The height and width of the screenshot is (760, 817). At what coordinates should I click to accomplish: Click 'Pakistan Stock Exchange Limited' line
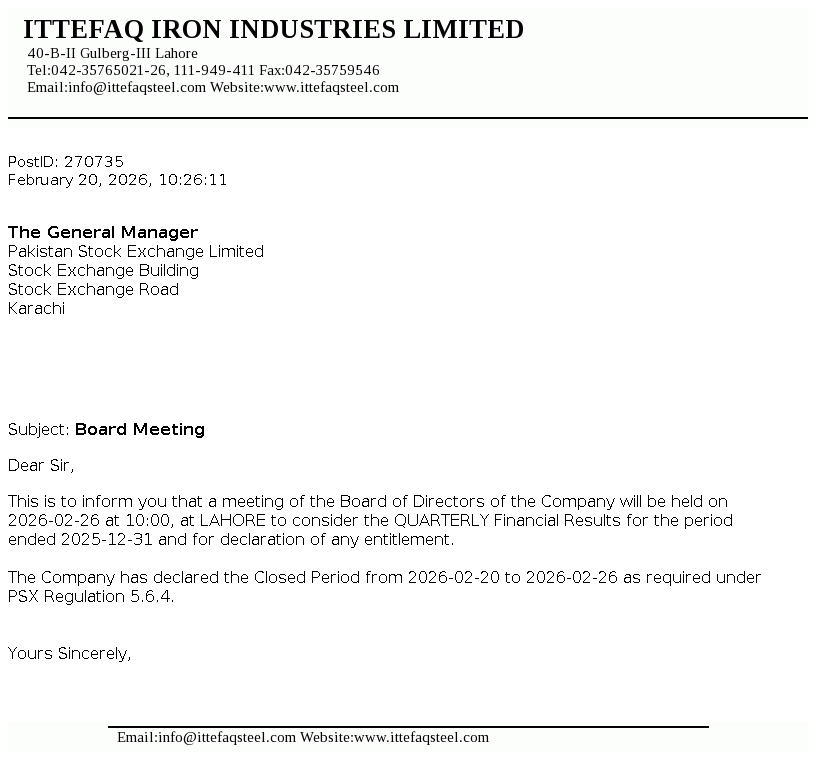[x=136, y=251]
